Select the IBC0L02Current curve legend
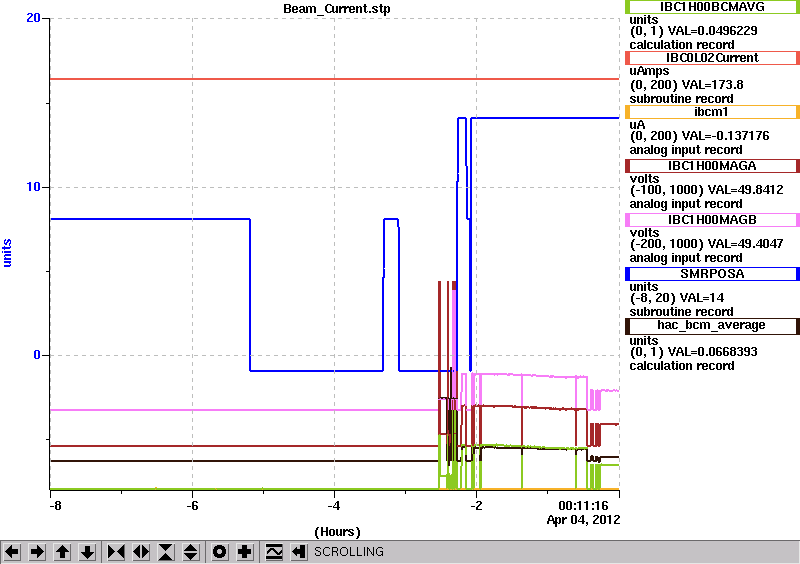Image resolution: width=800 pixels, height=564 pixels. (x=712, y=58)
